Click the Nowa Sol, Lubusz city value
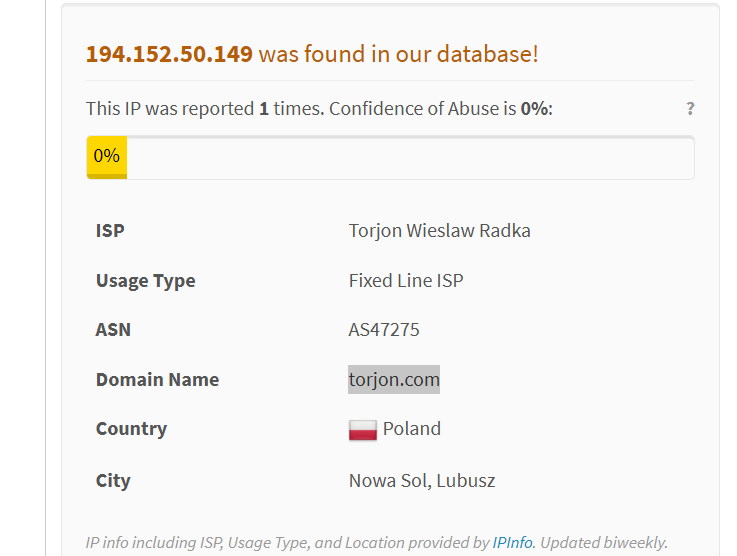This screenshot has height=556, width=737. point(422,481)
